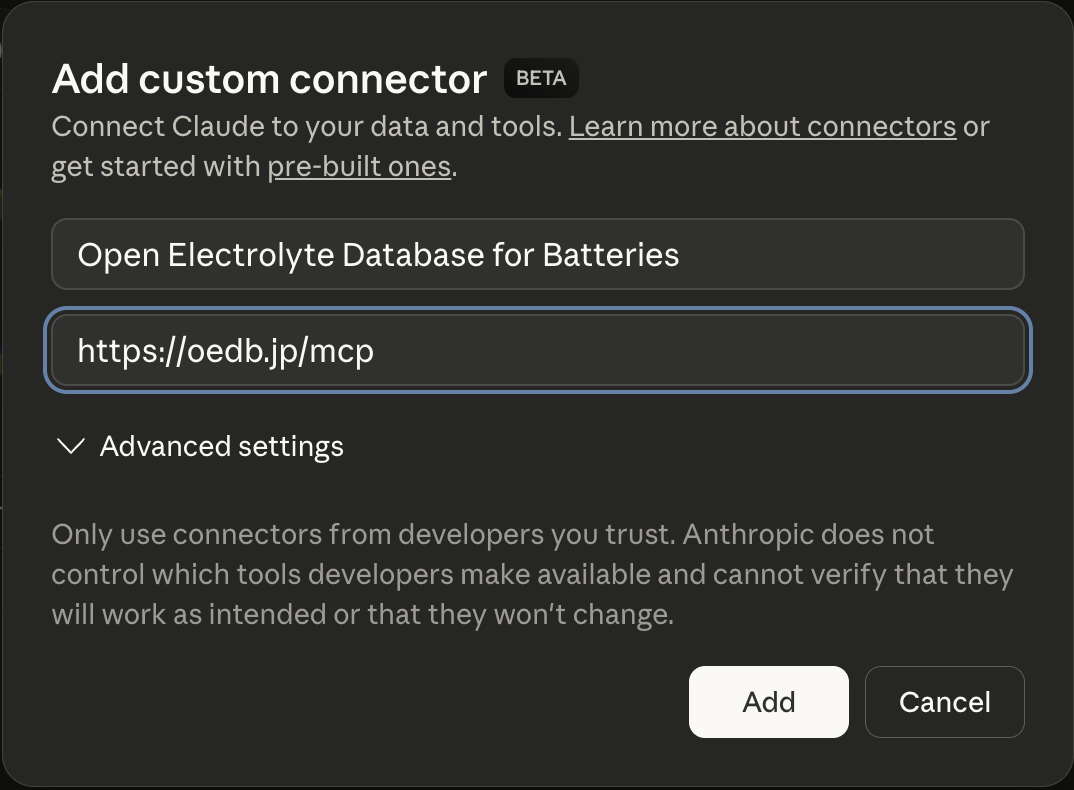Focus the Open Electrolyte Database name box
Image resolution: width=1074 pixels, height=790 pixels.
(538, 254)
